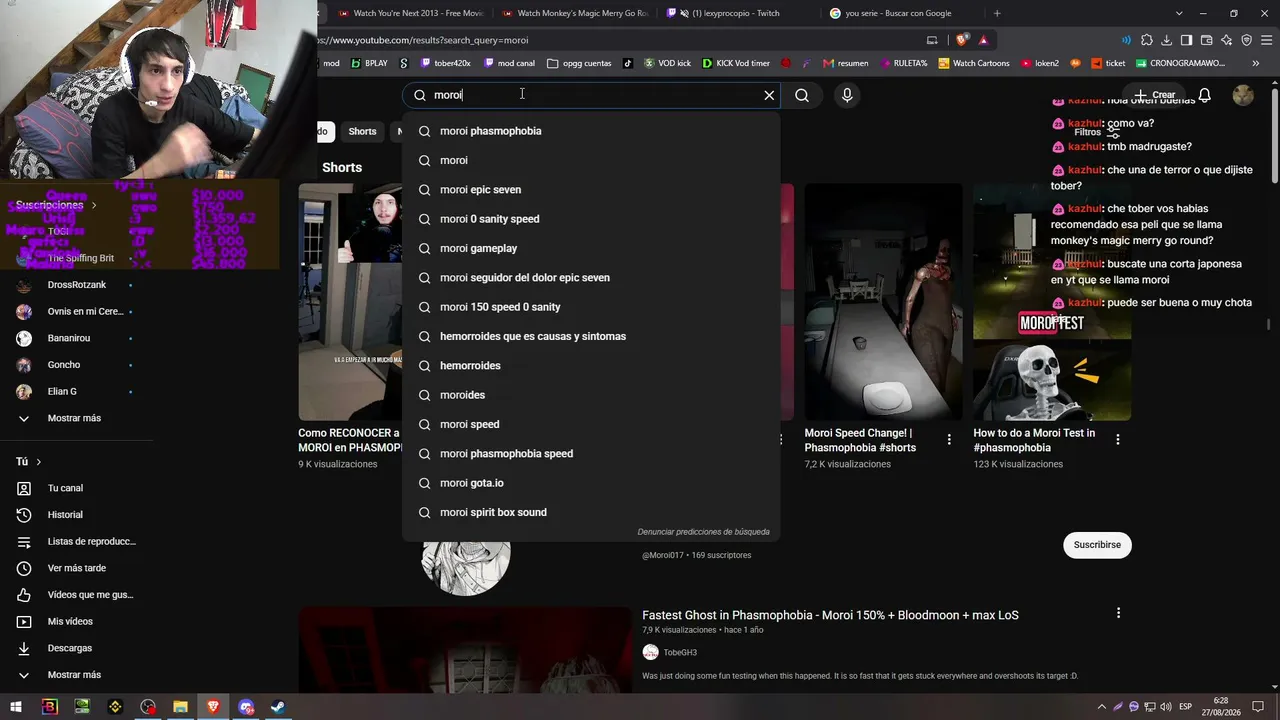Open the "Watch Cartoons" bookmark
Viewport: 1280px width, 720px height.
point(973,63)
